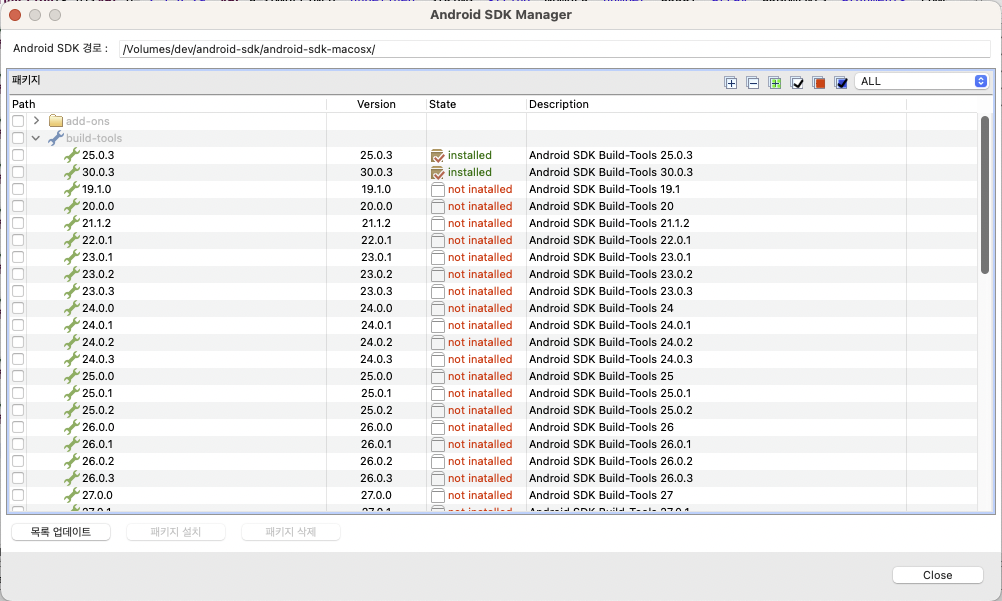Viewport: 1002px width, 601px height.
Task: Click not-installed state icon of 19.1.0
Action: [438, 189]
